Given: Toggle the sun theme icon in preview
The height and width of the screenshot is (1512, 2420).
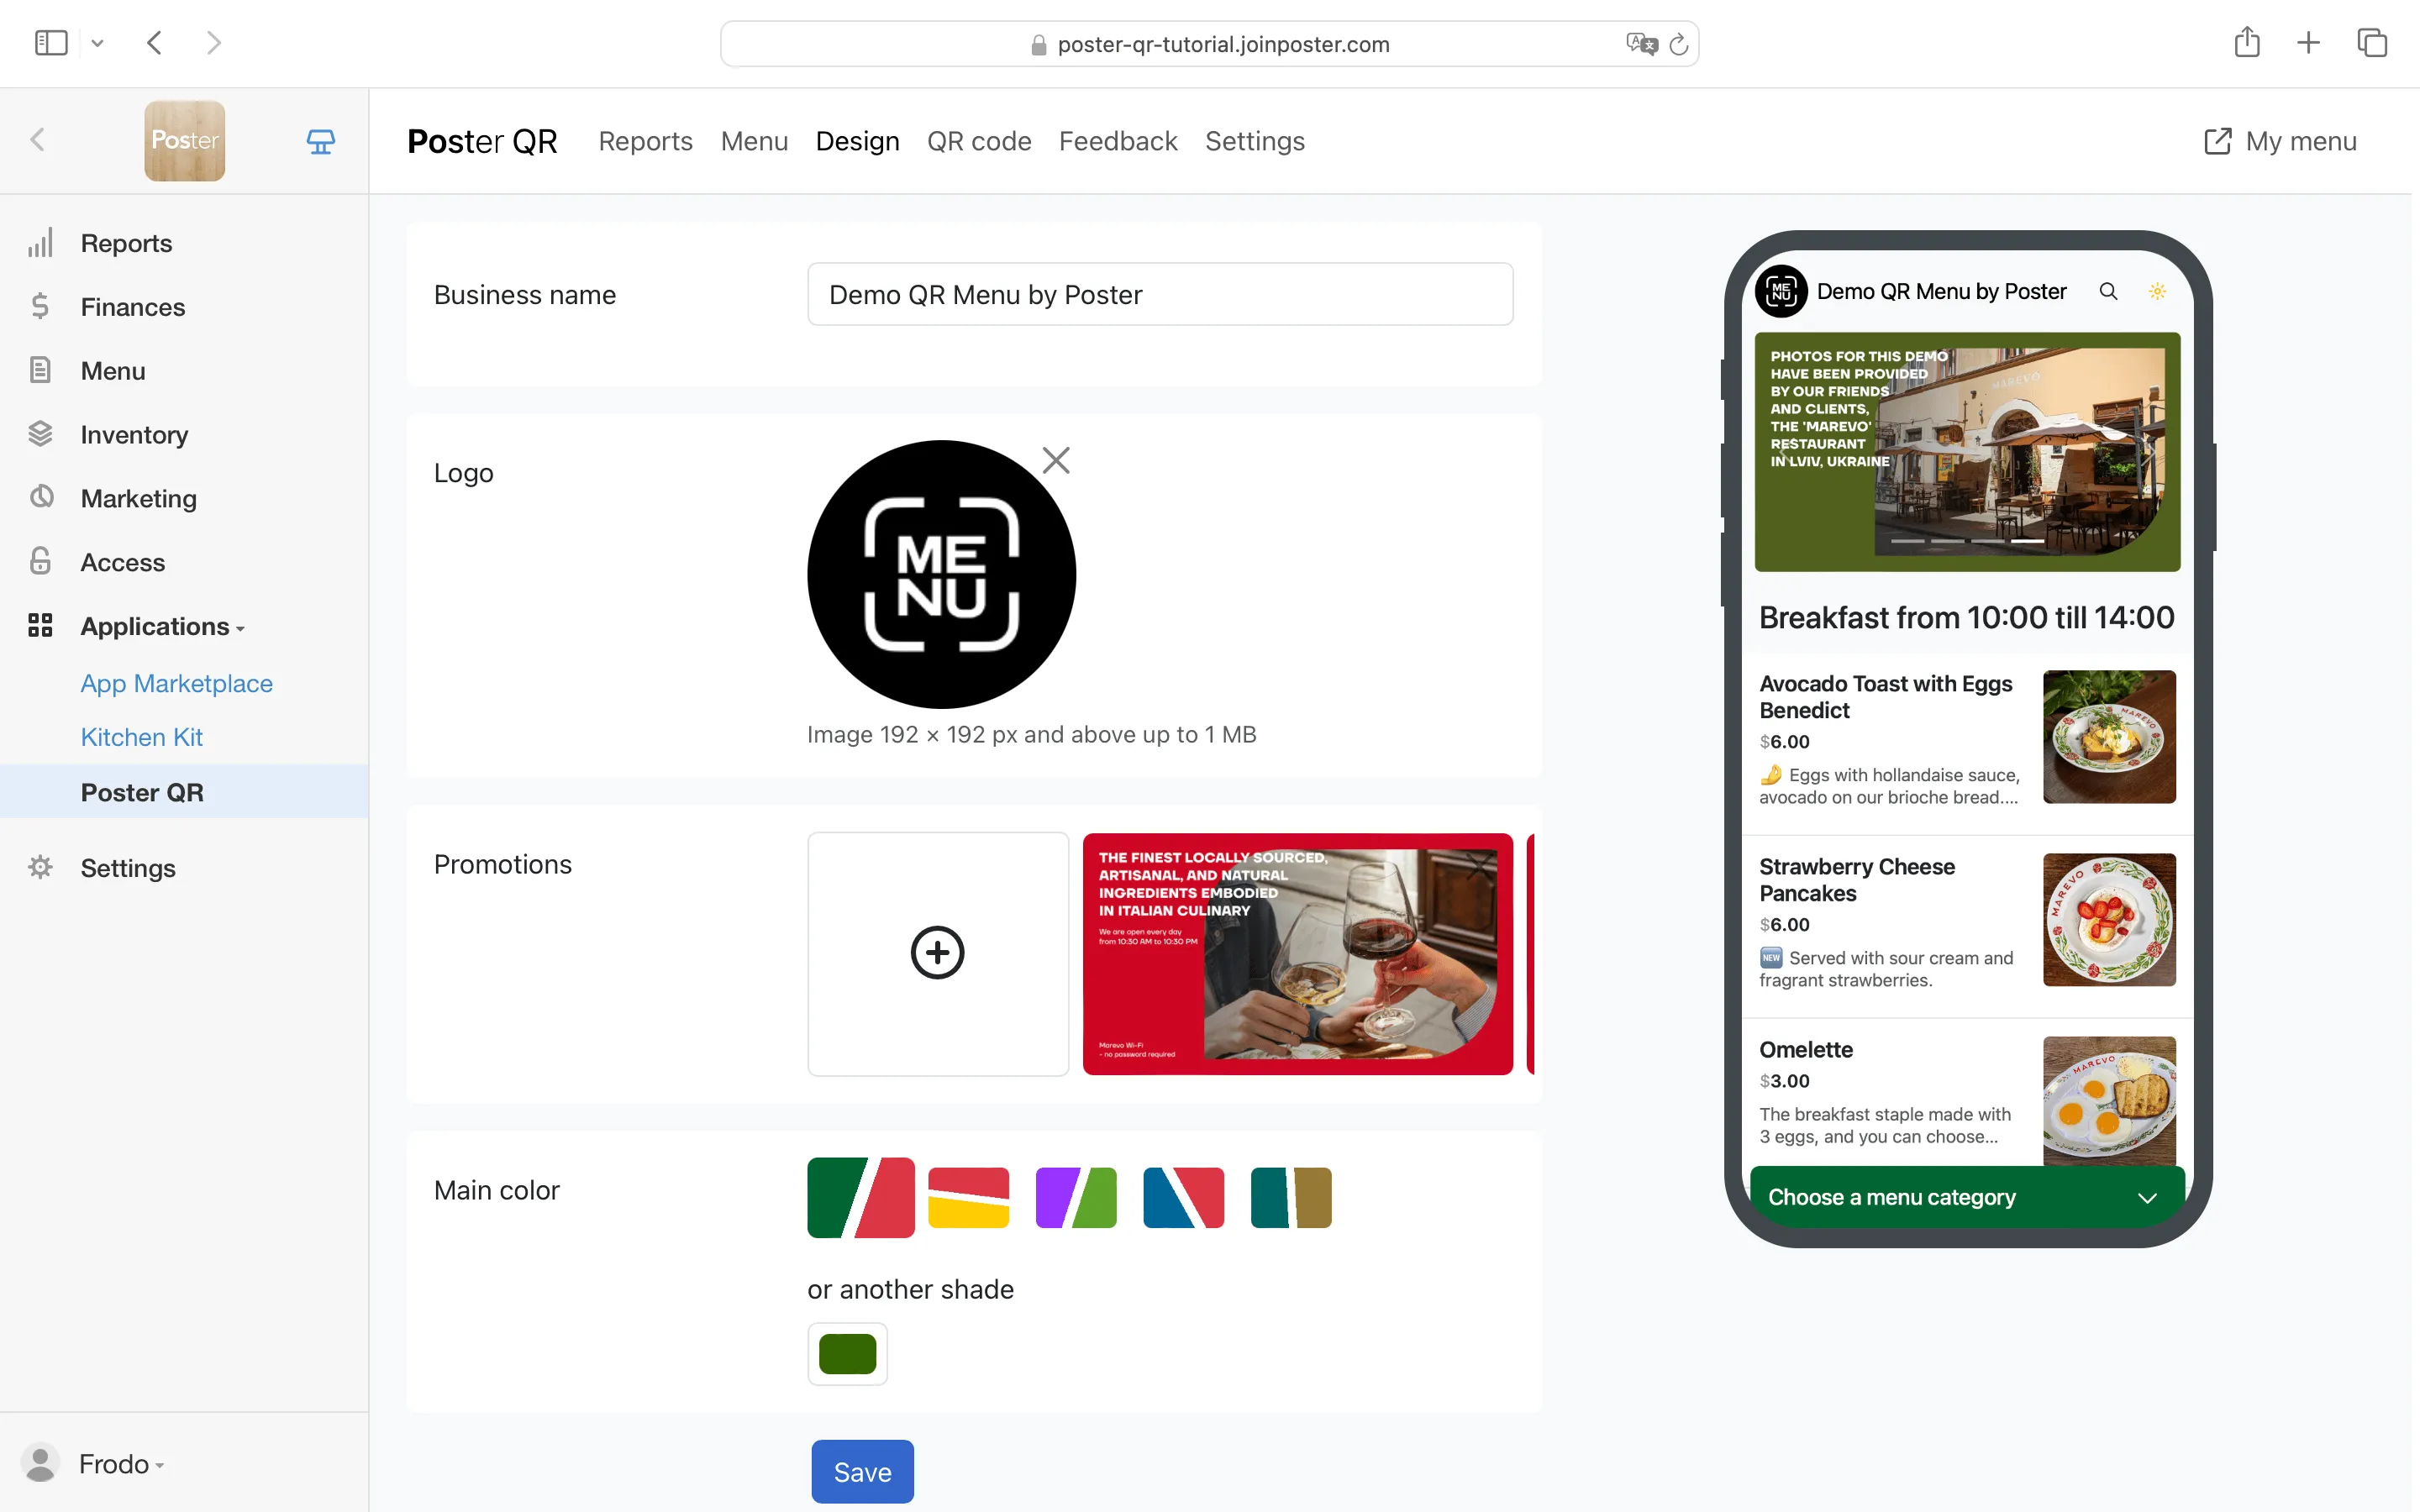Looking at the screenshot, I should (x=2157, y=291).
